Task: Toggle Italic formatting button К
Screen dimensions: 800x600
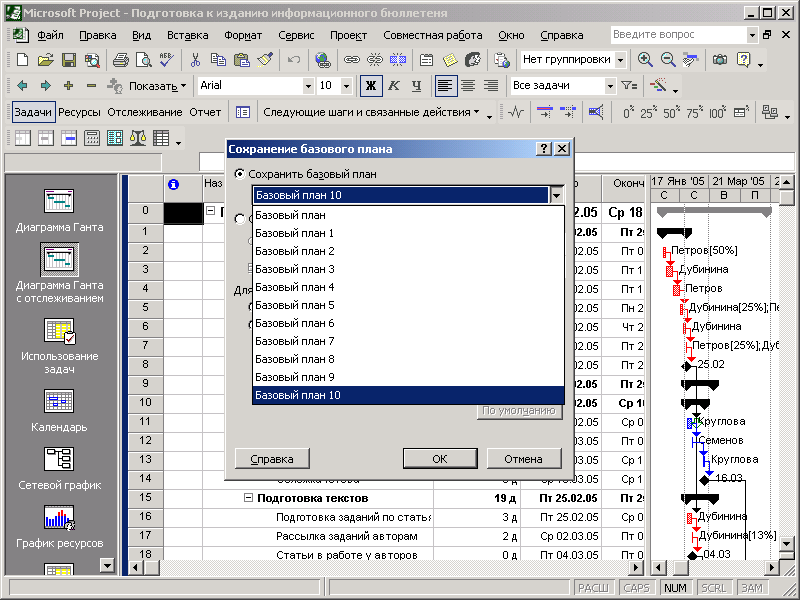Action: 393,86
